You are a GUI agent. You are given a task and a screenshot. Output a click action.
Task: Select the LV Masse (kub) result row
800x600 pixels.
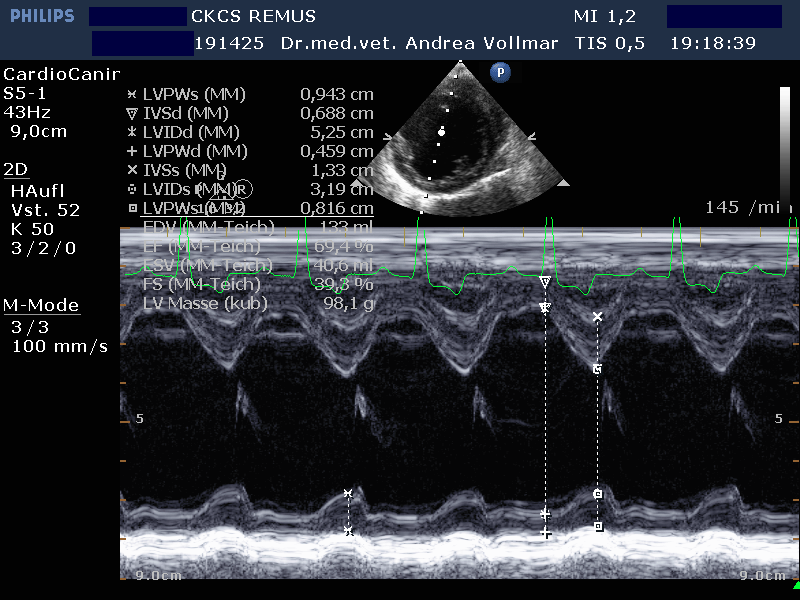click(x=205, y=303)
